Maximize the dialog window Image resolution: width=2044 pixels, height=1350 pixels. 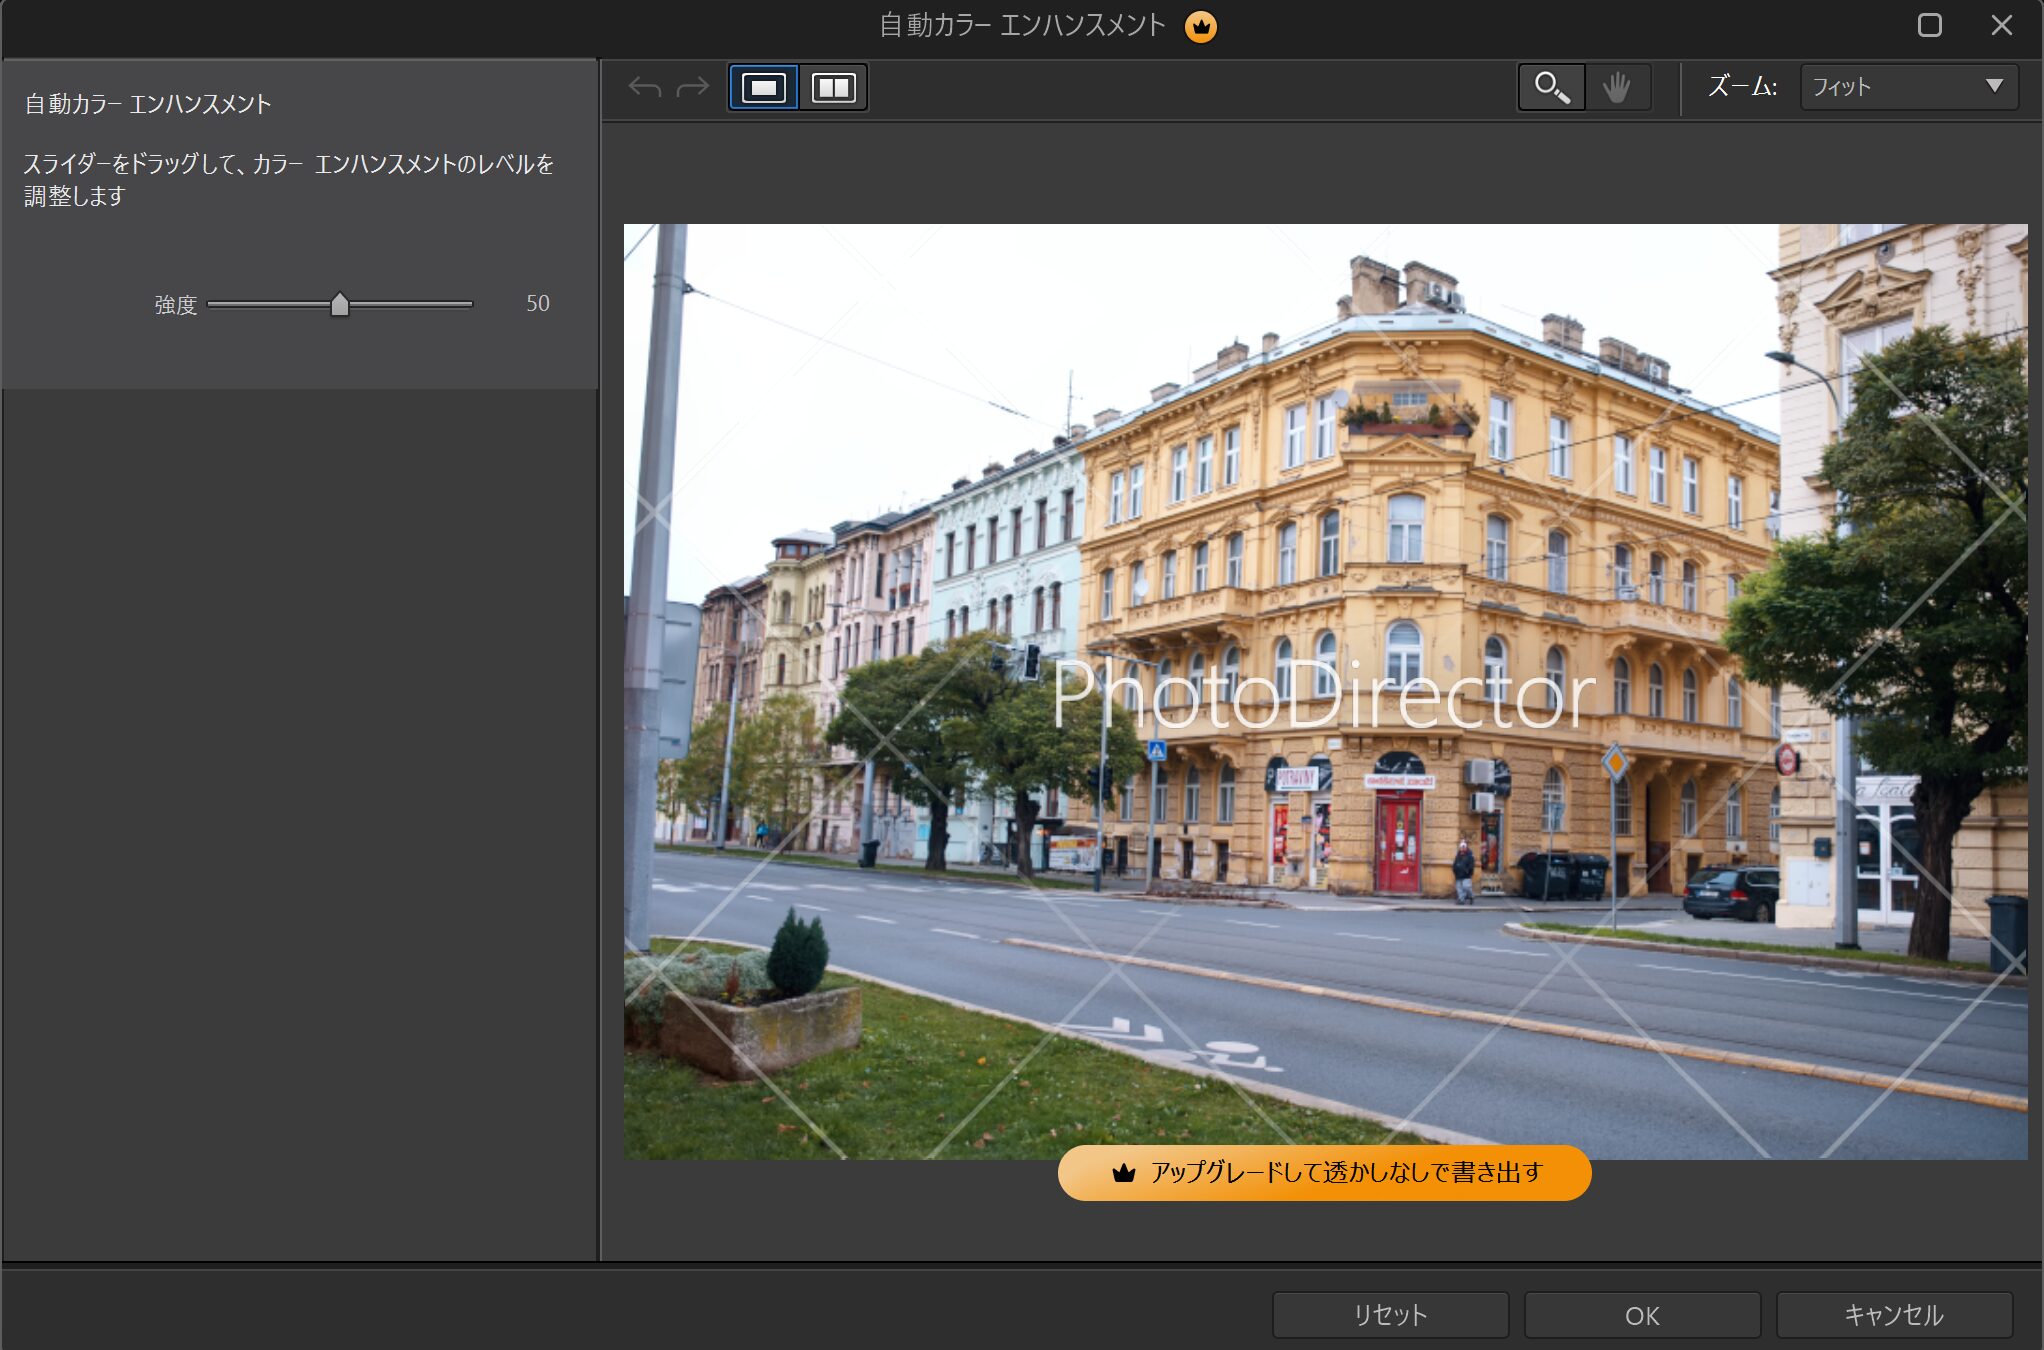tap(1930, 25)
